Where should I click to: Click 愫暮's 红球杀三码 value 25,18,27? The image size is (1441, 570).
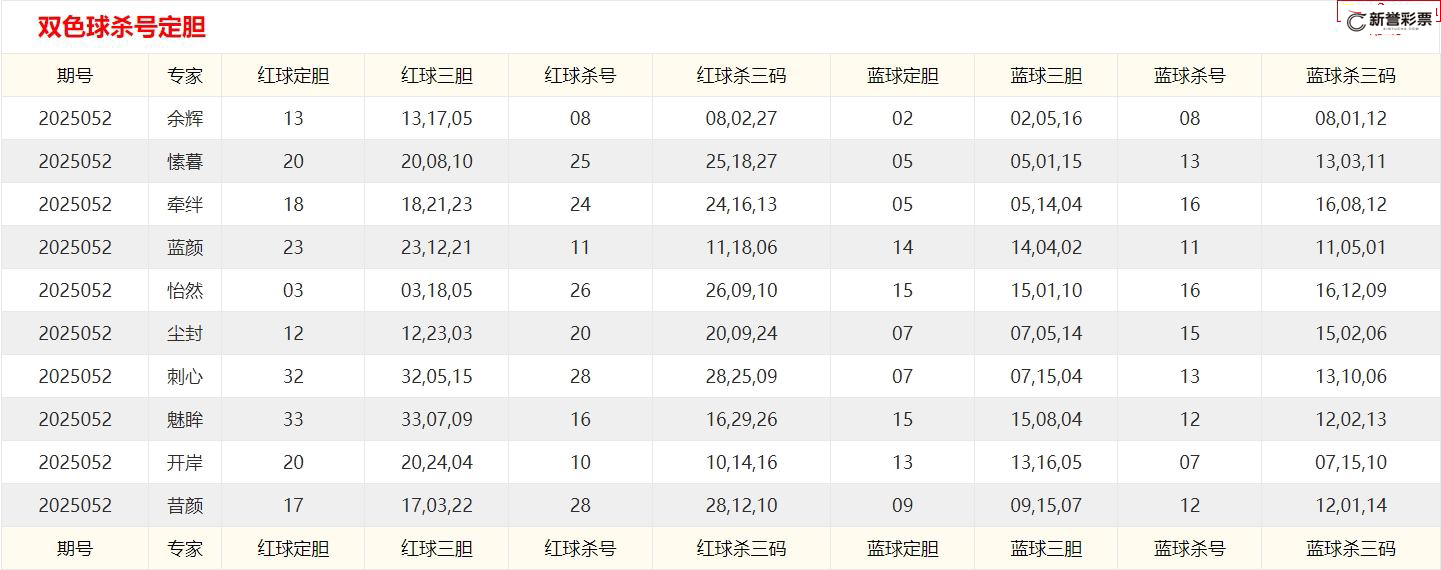[741, 161]
